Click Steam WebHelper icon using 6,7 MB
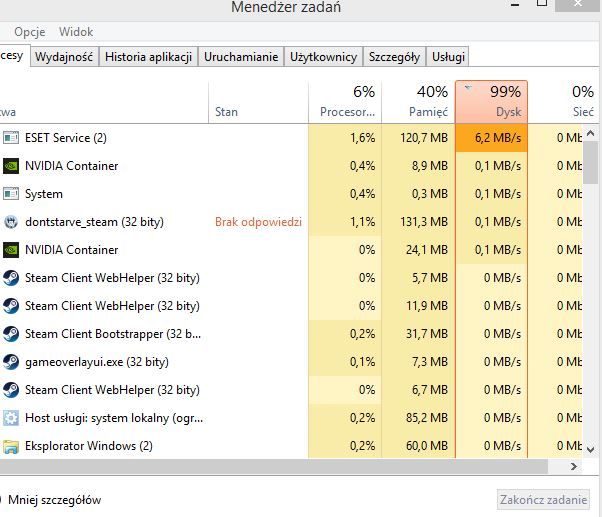602x517 pixels. point(11,390)
